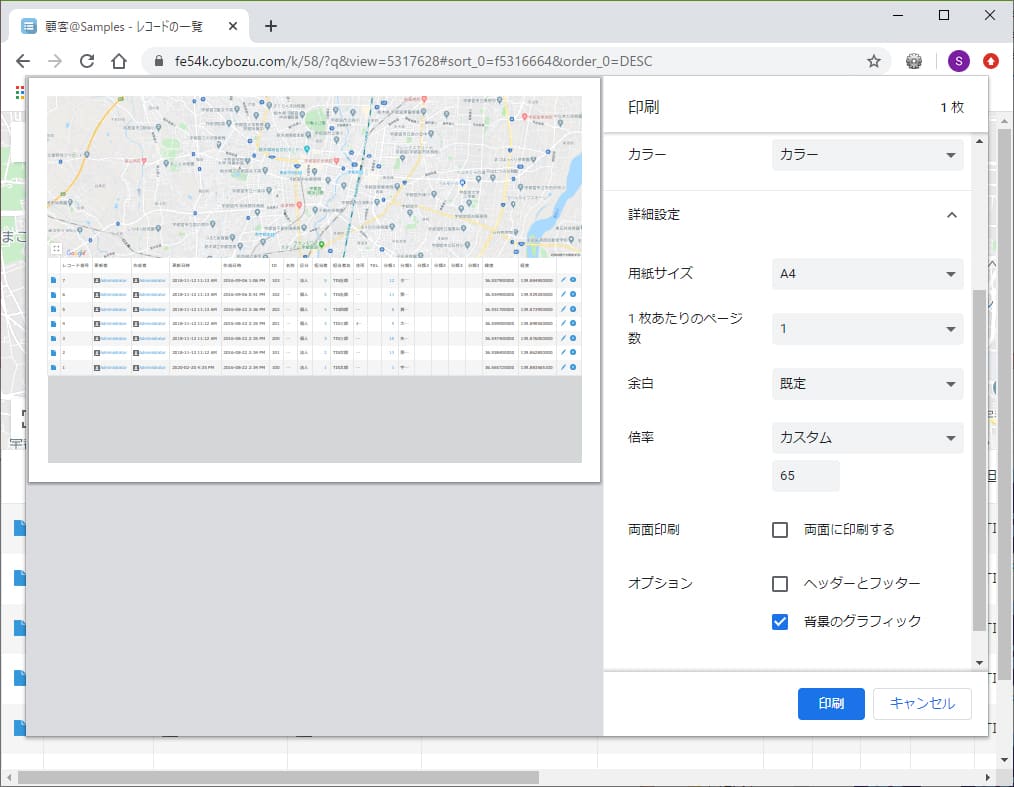Open a new browser tab

click(x=270, y=26)
